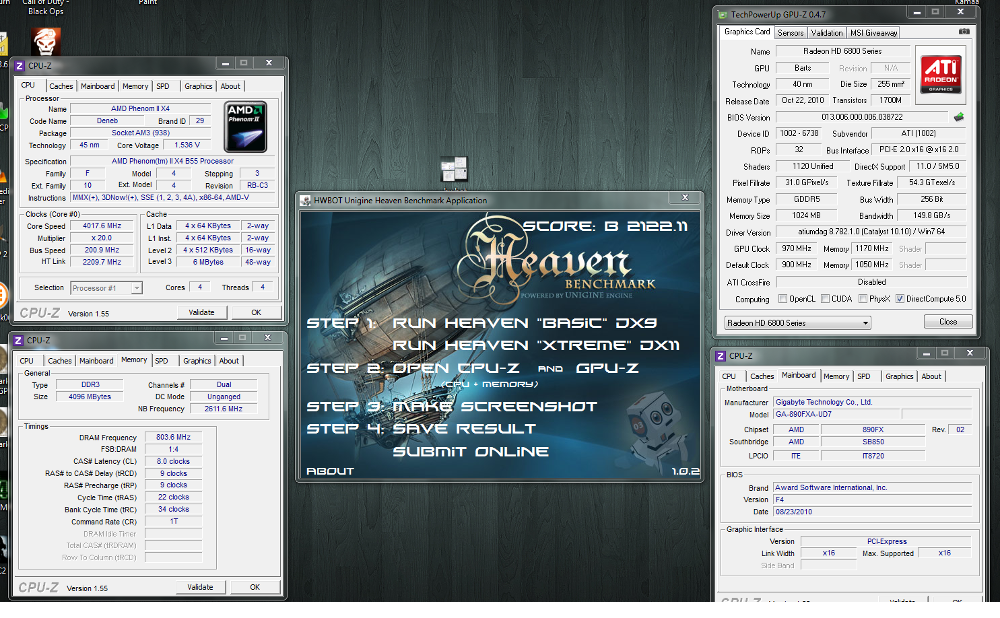
Task: Click OPEN CPU-Z in Heaven step 2
Action: click(x=456, y=368)
